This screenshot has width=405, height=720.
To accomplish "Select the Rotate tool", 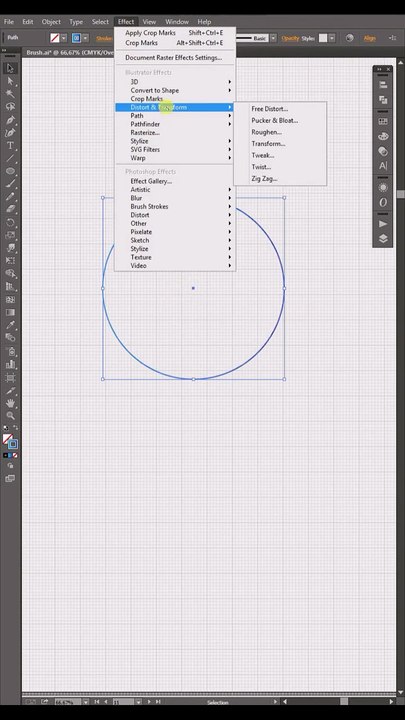I will tap(10, 223).
